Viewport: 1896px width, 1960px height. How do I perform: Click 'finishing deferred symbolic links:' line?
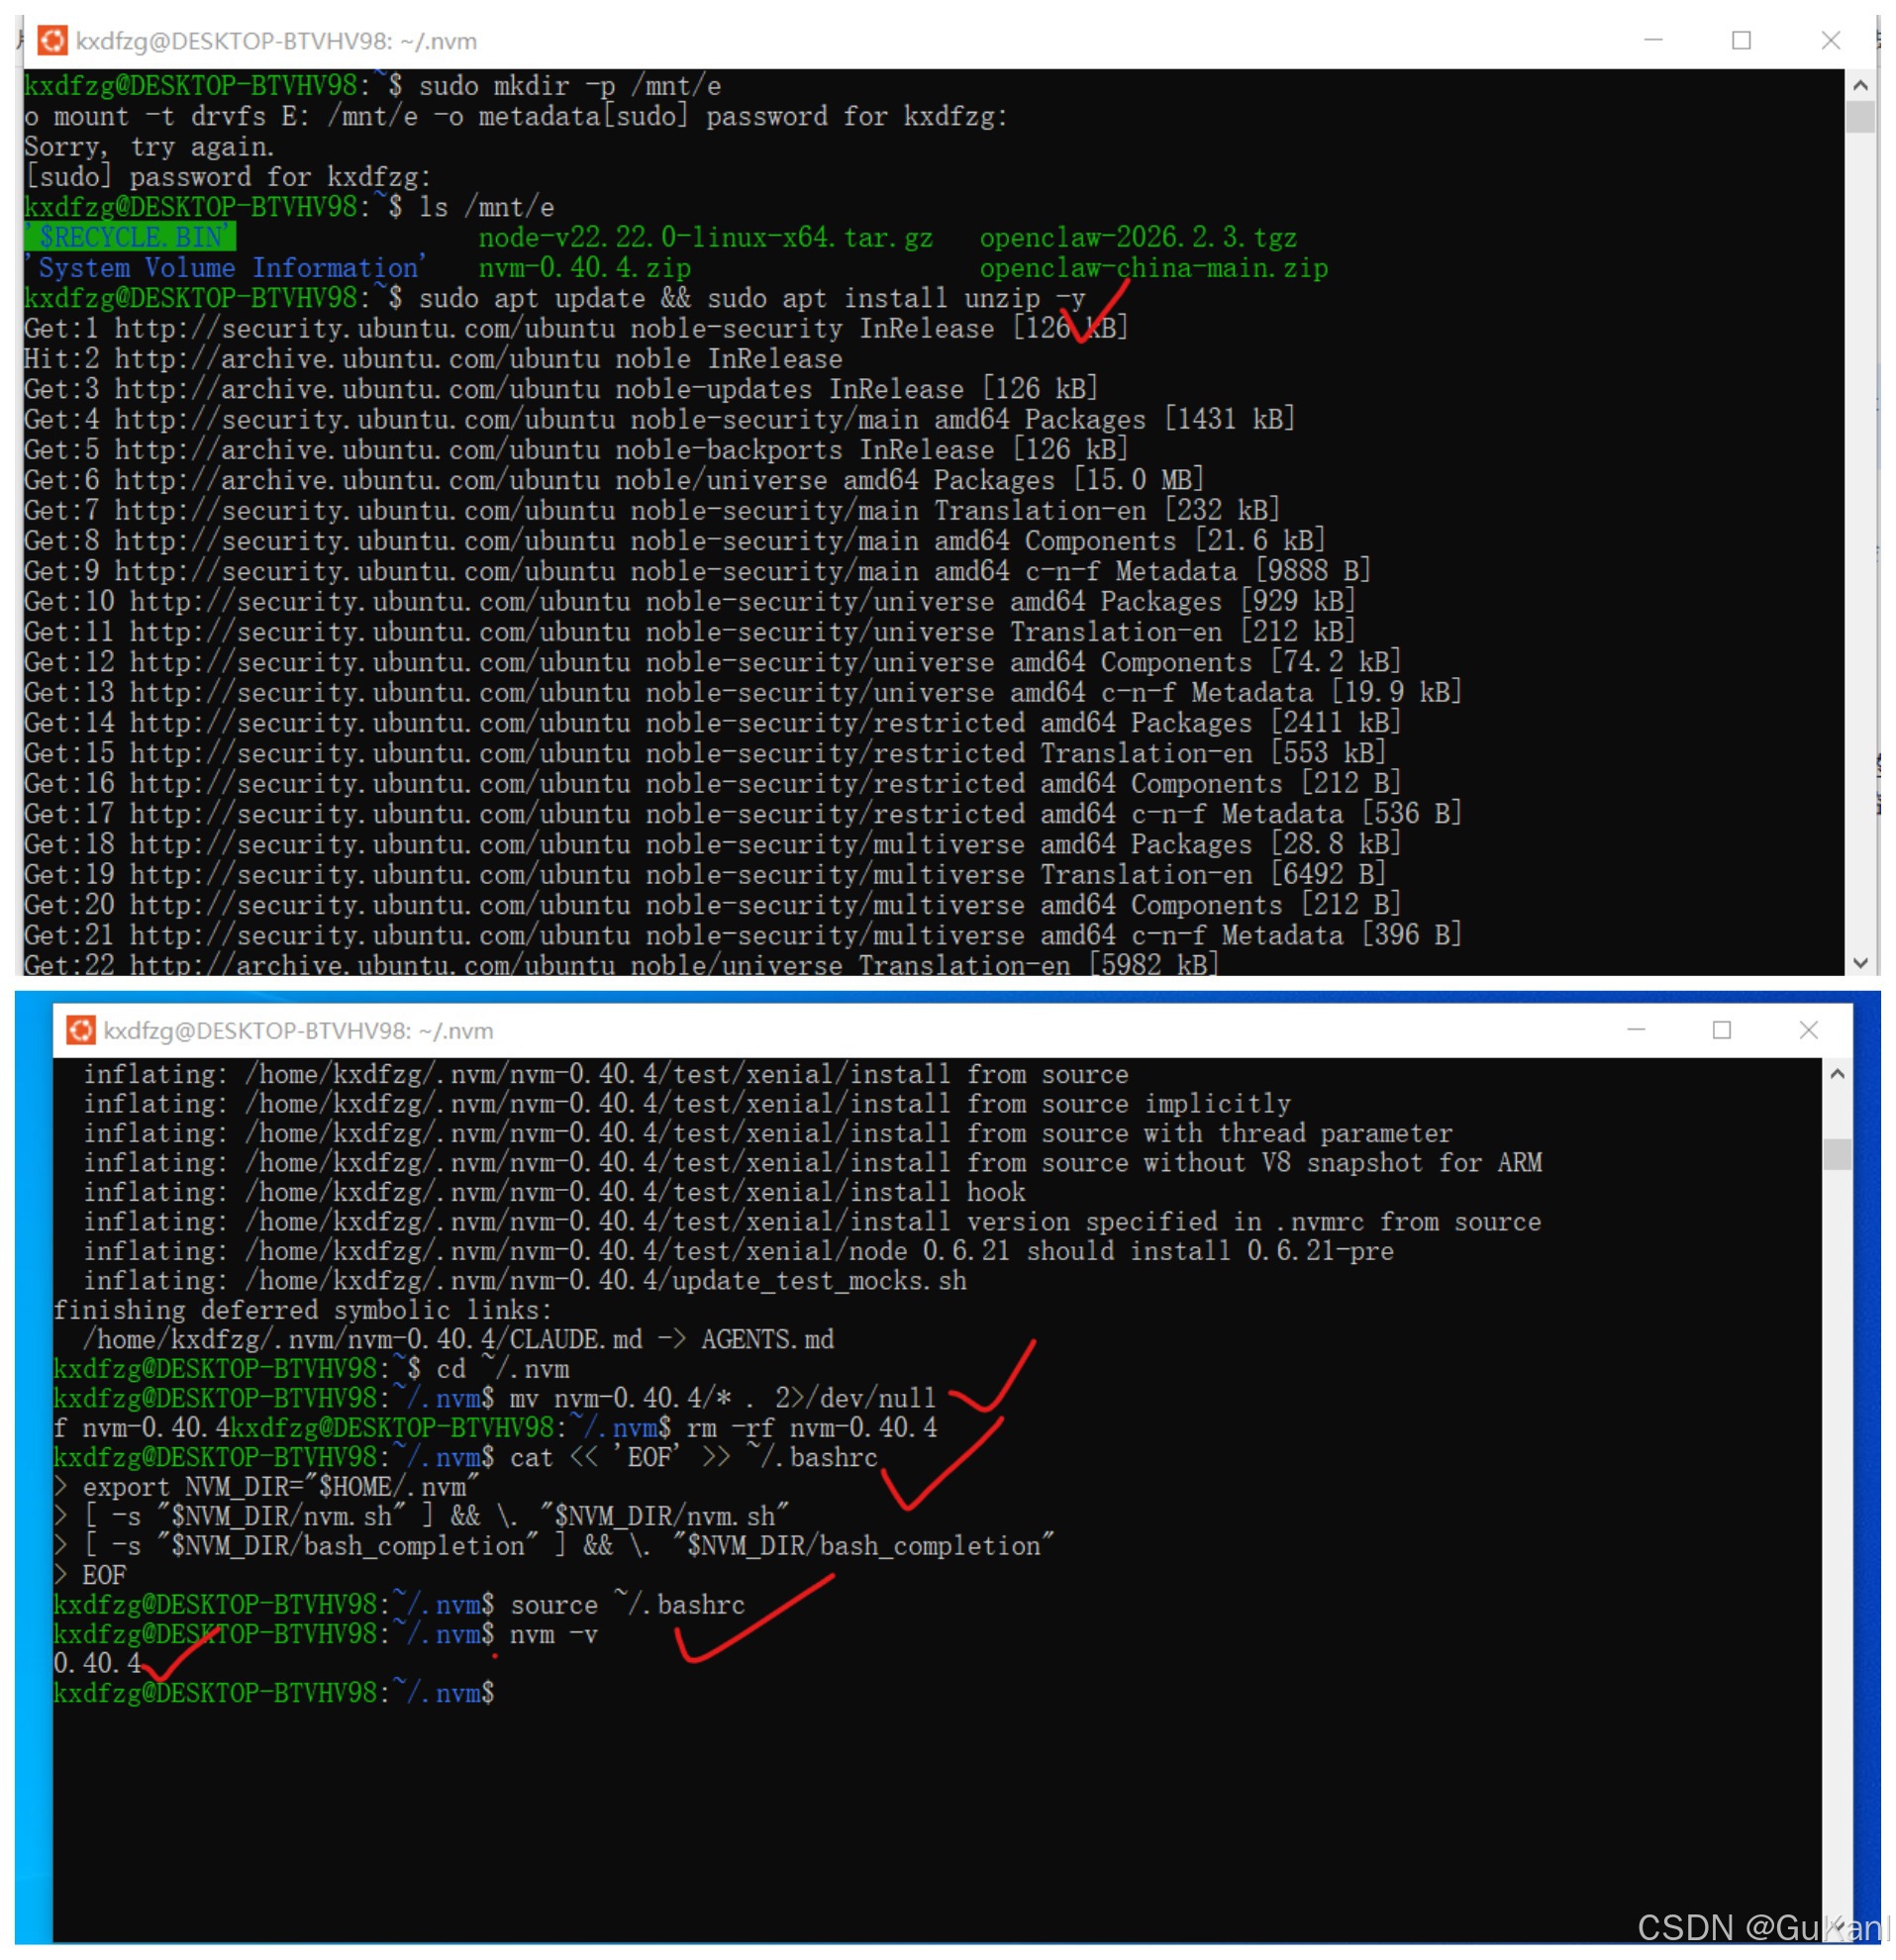tap(302, 1310)
